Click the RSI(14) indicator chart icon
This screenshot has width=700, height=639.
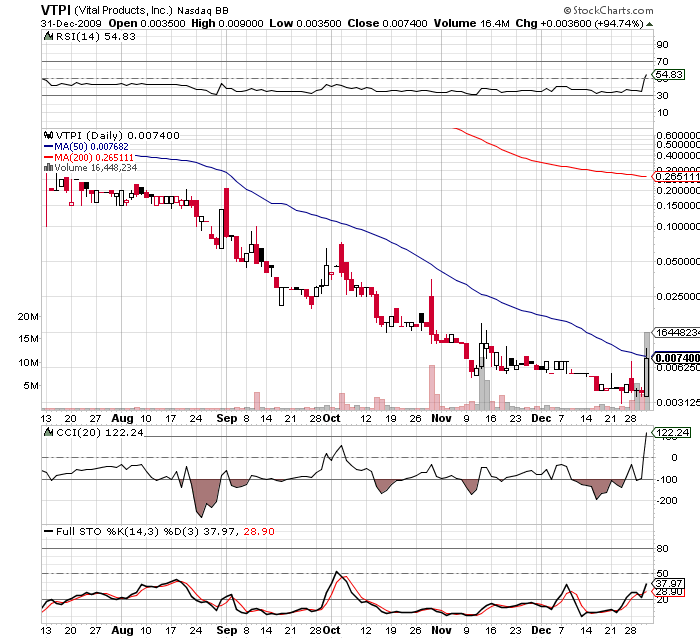tap(48, 36)
